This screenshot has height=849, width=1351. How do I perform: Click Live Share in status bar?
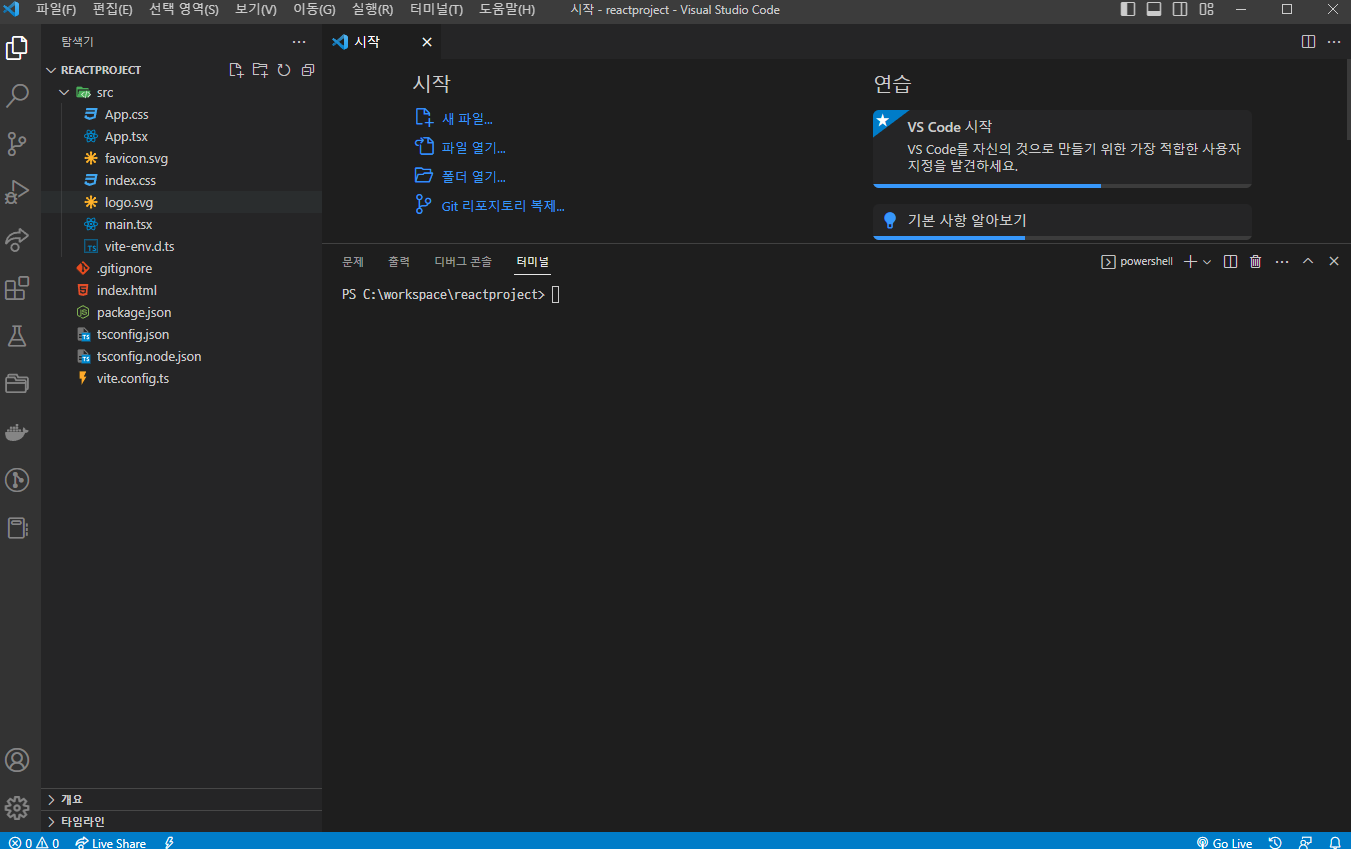pos(110,843)
